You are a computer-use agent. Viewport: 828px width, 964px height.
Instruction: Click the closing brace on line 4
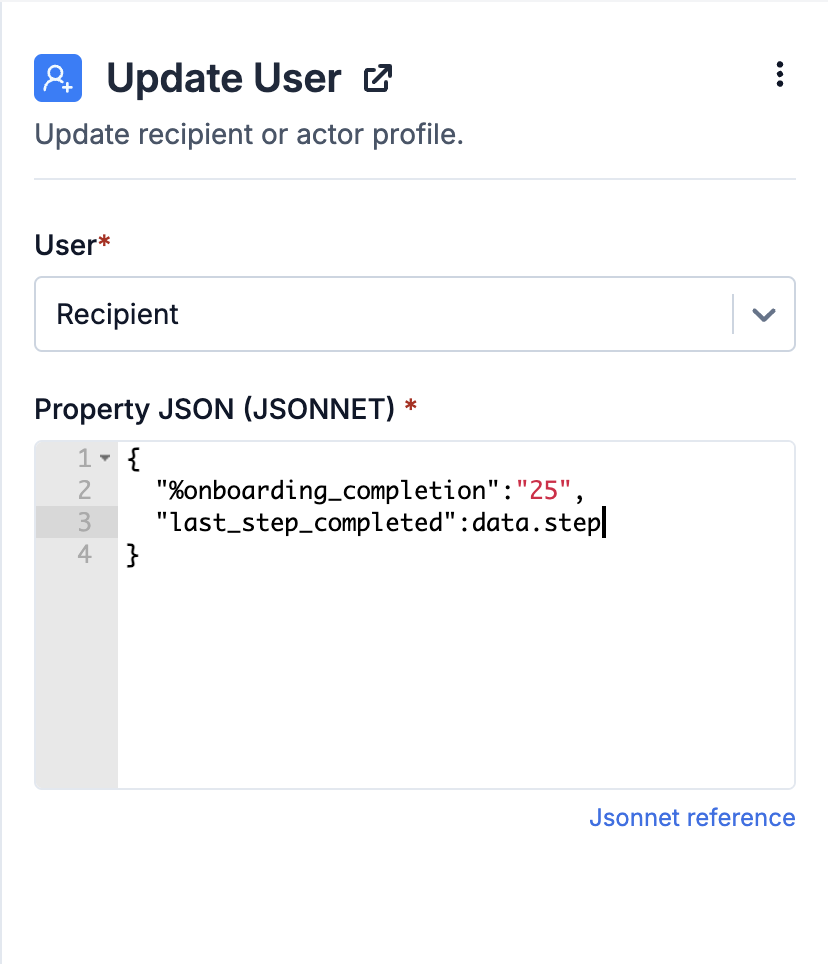tap(133, 555)
